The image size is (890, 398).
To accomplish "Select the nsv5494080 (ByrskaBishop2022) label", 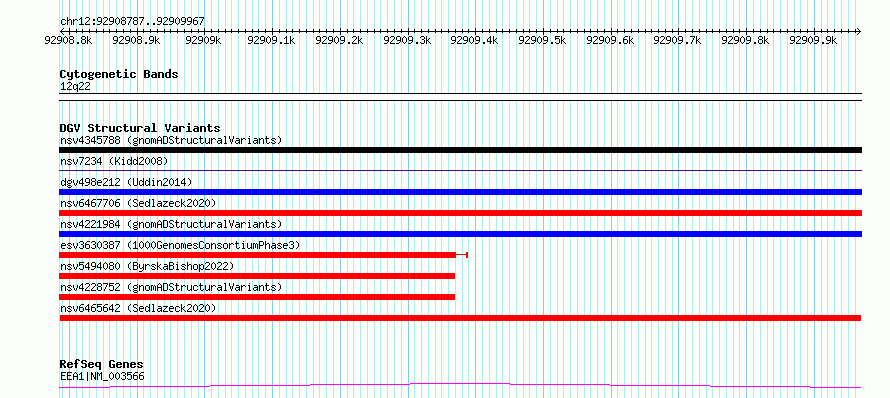I will click(147, 266).
